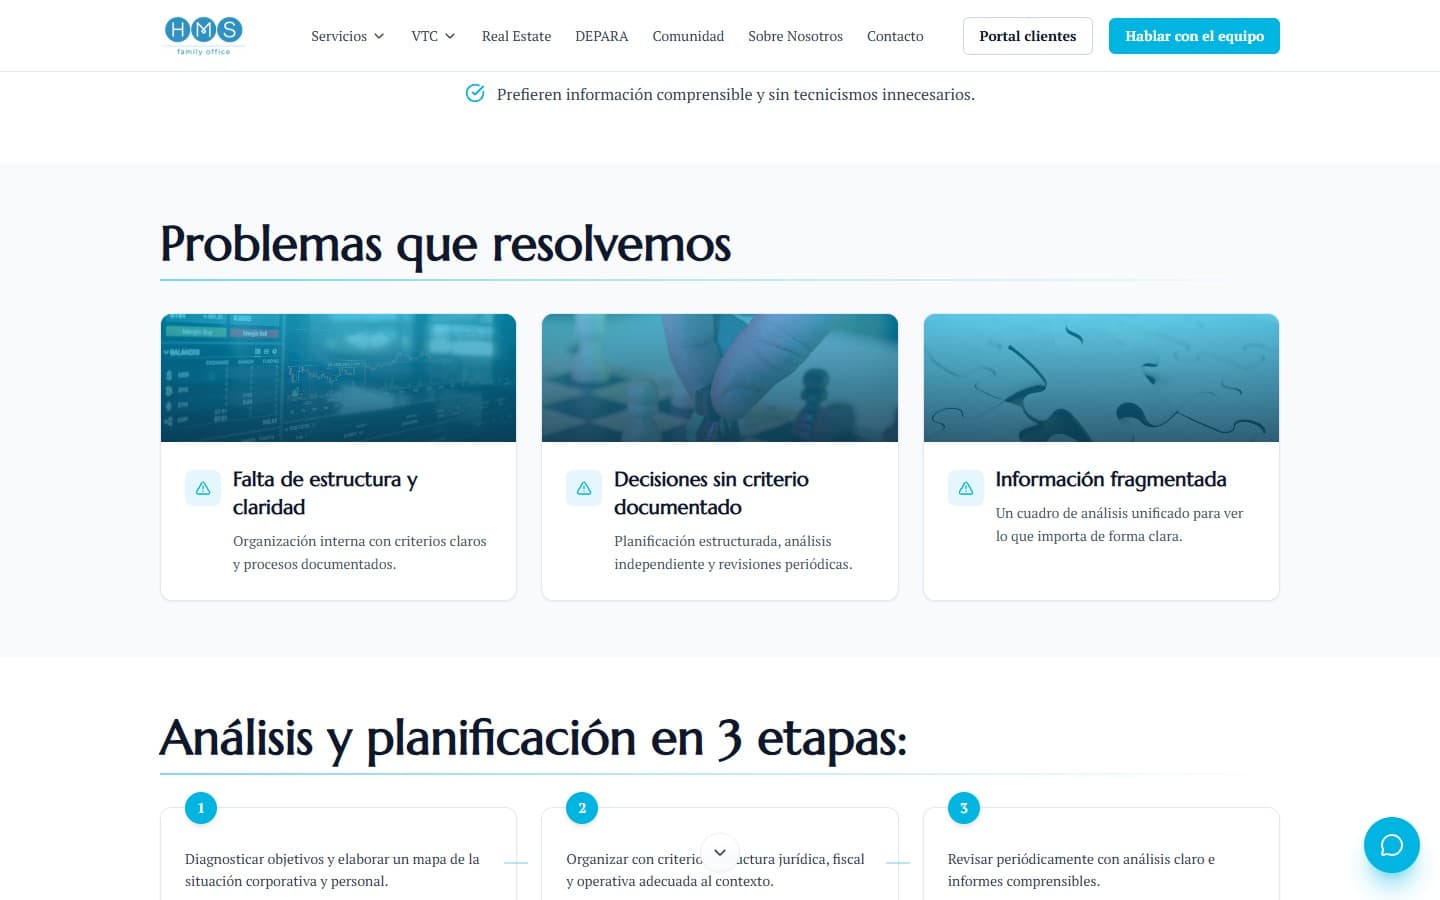
Task: Expand the Servicios dropdown menu
Action: click(x=347, y=36)
